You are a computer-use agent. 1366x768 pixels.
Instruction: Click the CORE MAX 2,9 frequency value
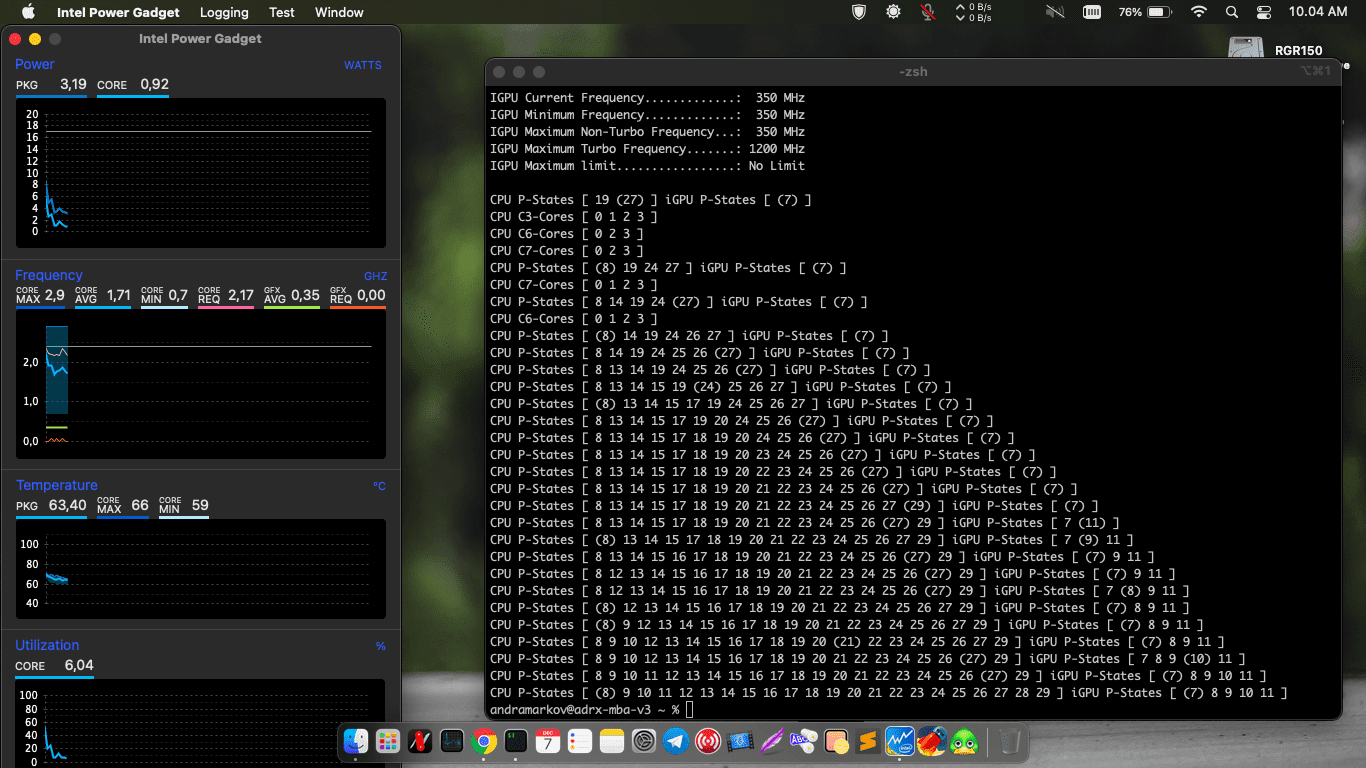(x=40, y=296)
